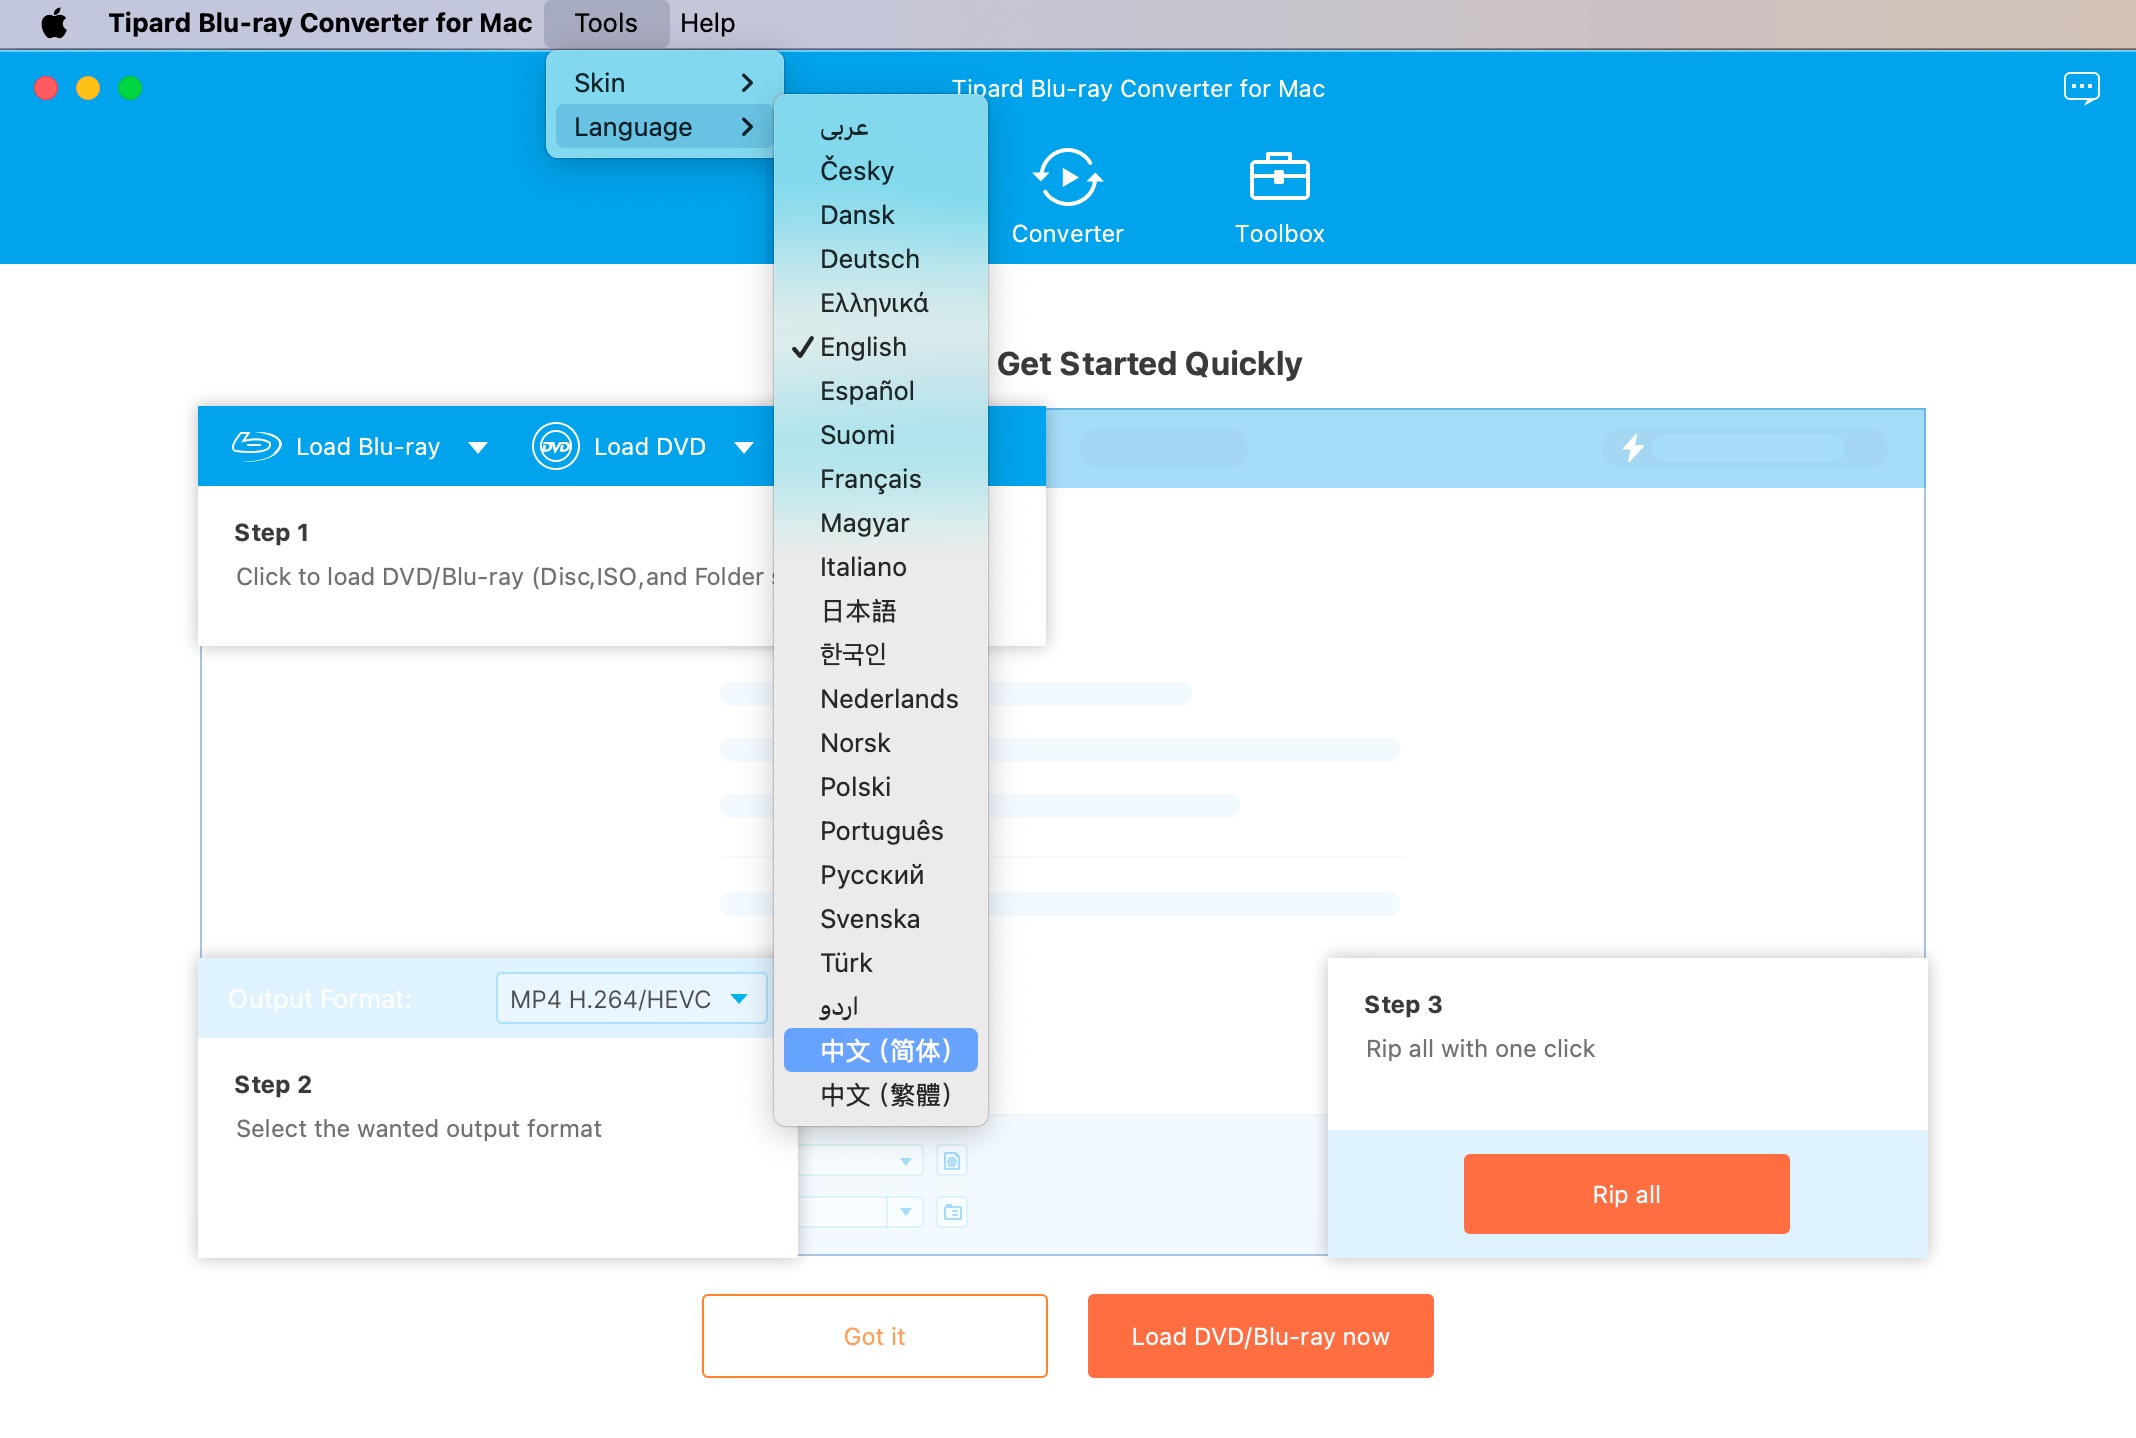2136x1438 pixels.
Task: Select Français from the language list
Action: click(x=870, y=479)
